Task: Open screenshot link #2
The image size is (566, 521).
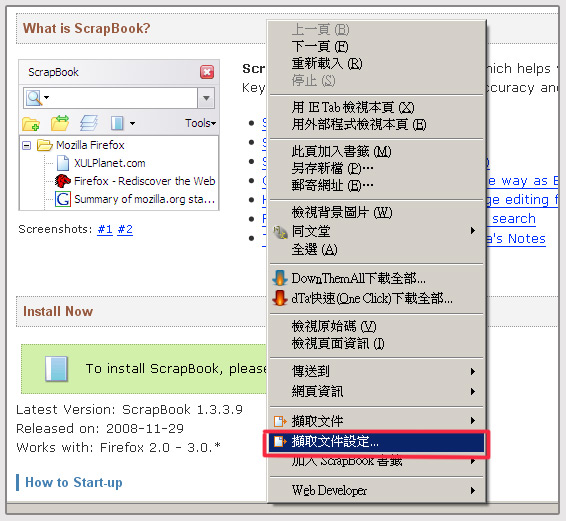Action: pos(125,229)
